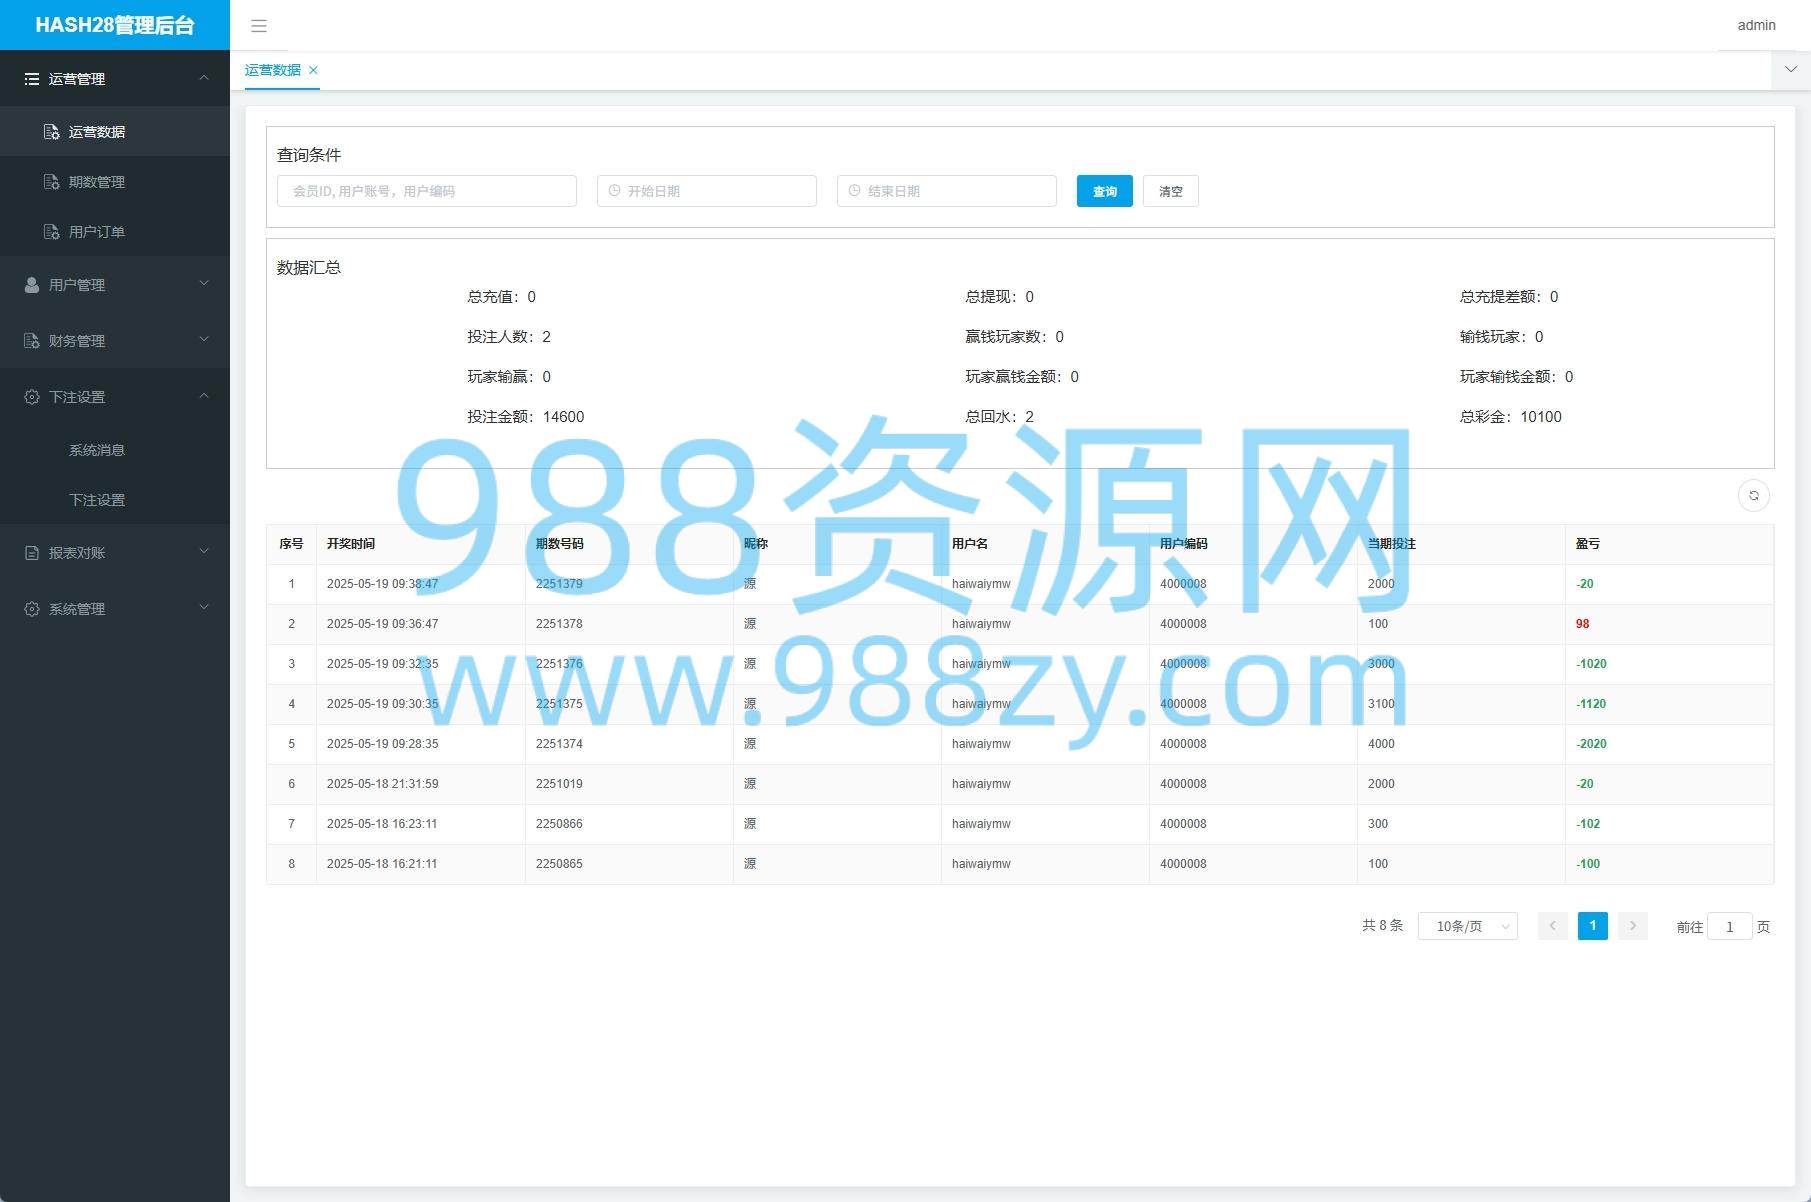Open the 10条/页 page size dropdown
The width and height of the screenshot is (1811, 1202).
(1467, 927)
